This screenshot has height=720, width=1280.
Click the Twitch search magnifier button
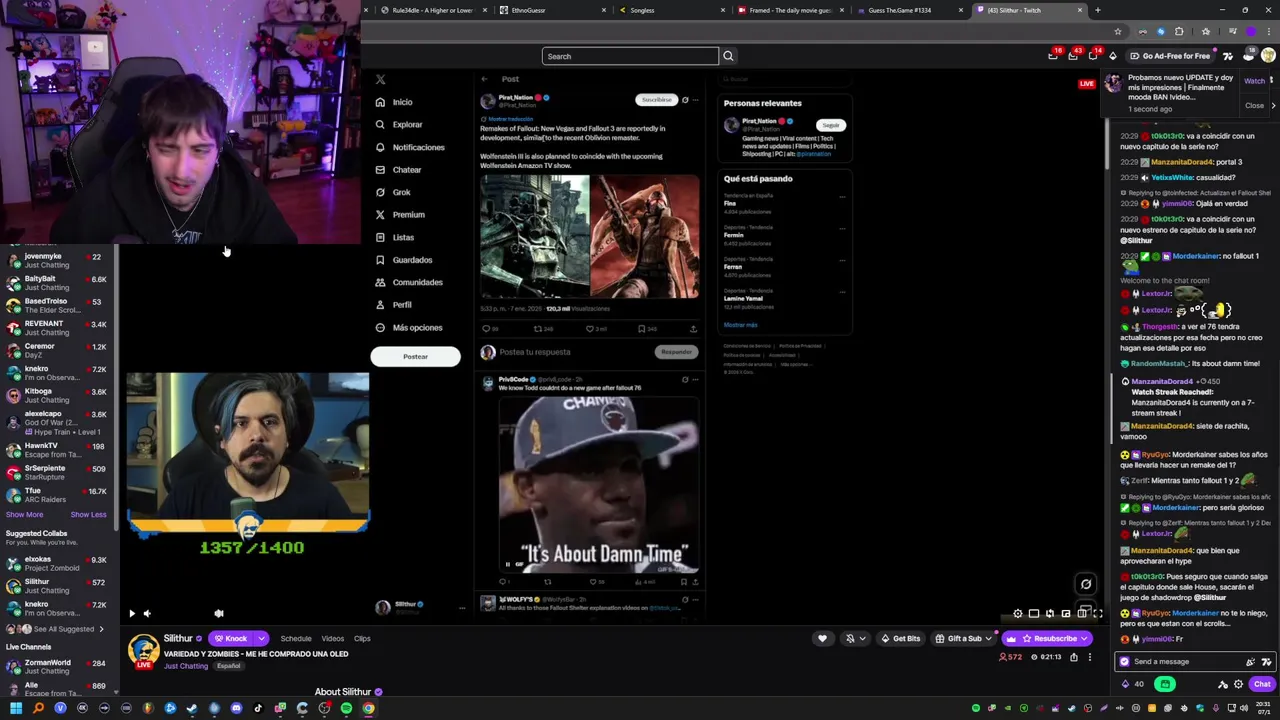coord(728,56)
